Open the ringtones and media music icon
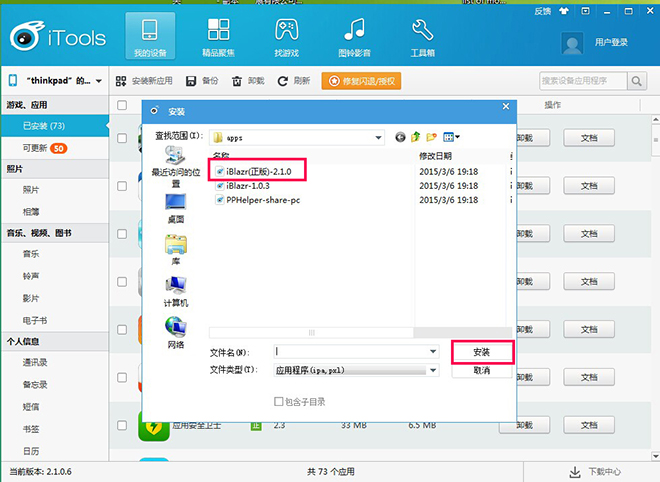This screenshot has height=482, width=660. tap(354, 29)
